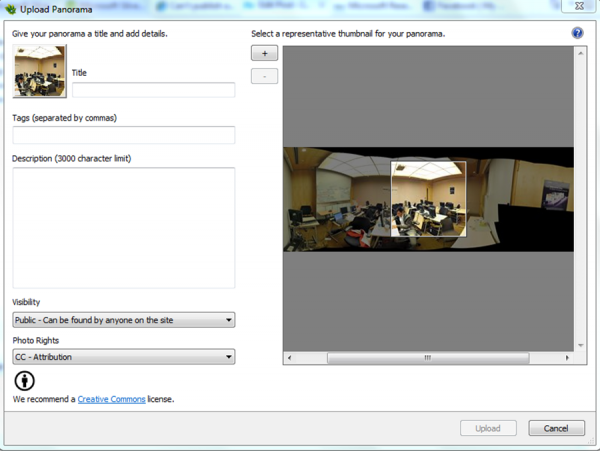600x451 pixels.
Task: Zoom in with the plus button
Action: point(264,54)
